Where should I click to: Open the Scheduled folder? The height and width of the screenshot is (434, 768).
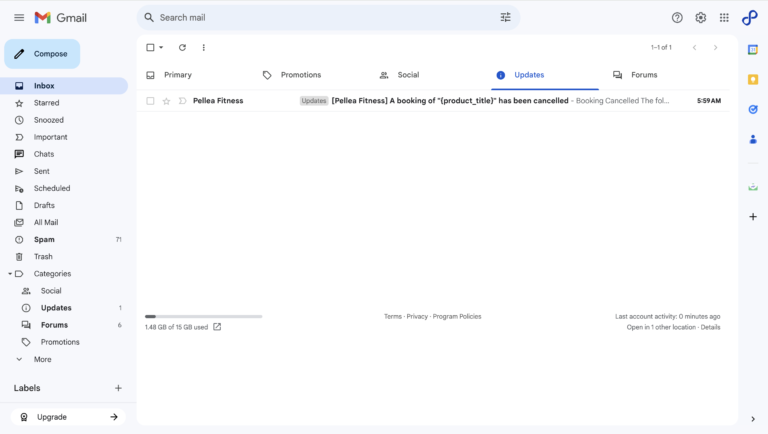[64, 188]
